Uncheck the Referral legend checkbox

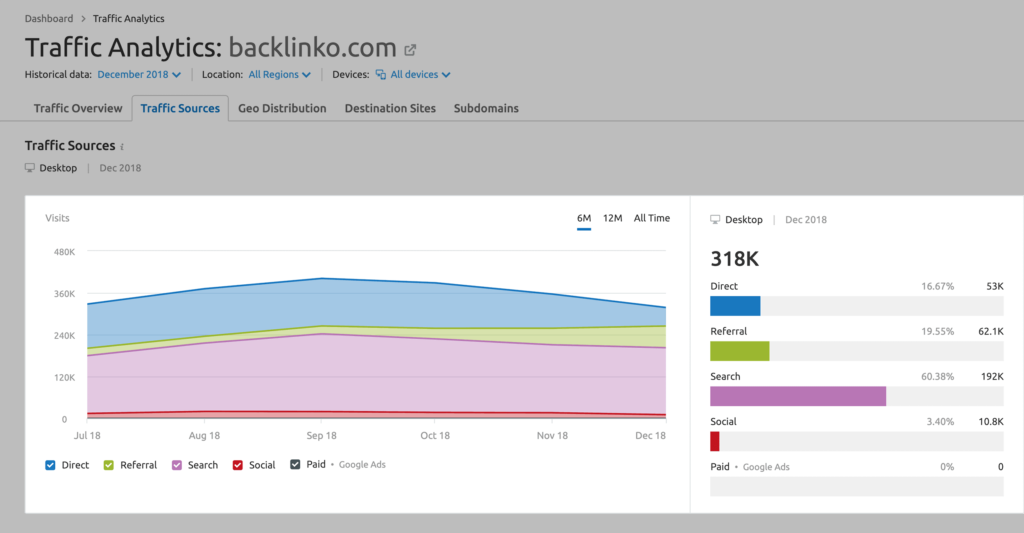(x=109, y=465)
